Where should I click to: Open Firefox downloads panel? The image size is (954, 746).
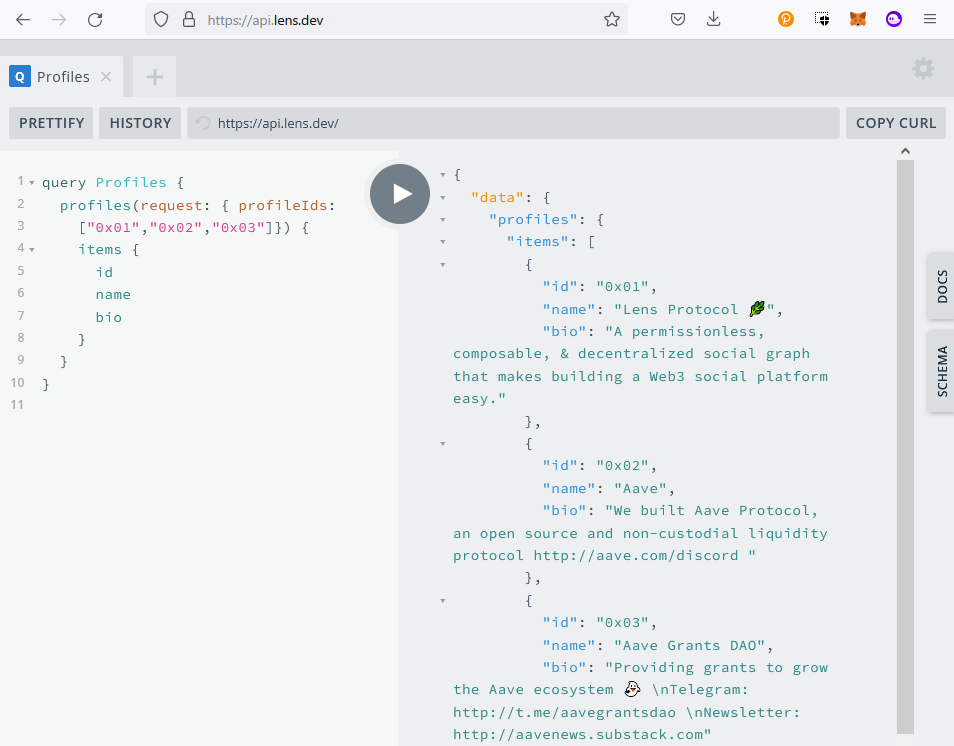click(x=714, y=19)
